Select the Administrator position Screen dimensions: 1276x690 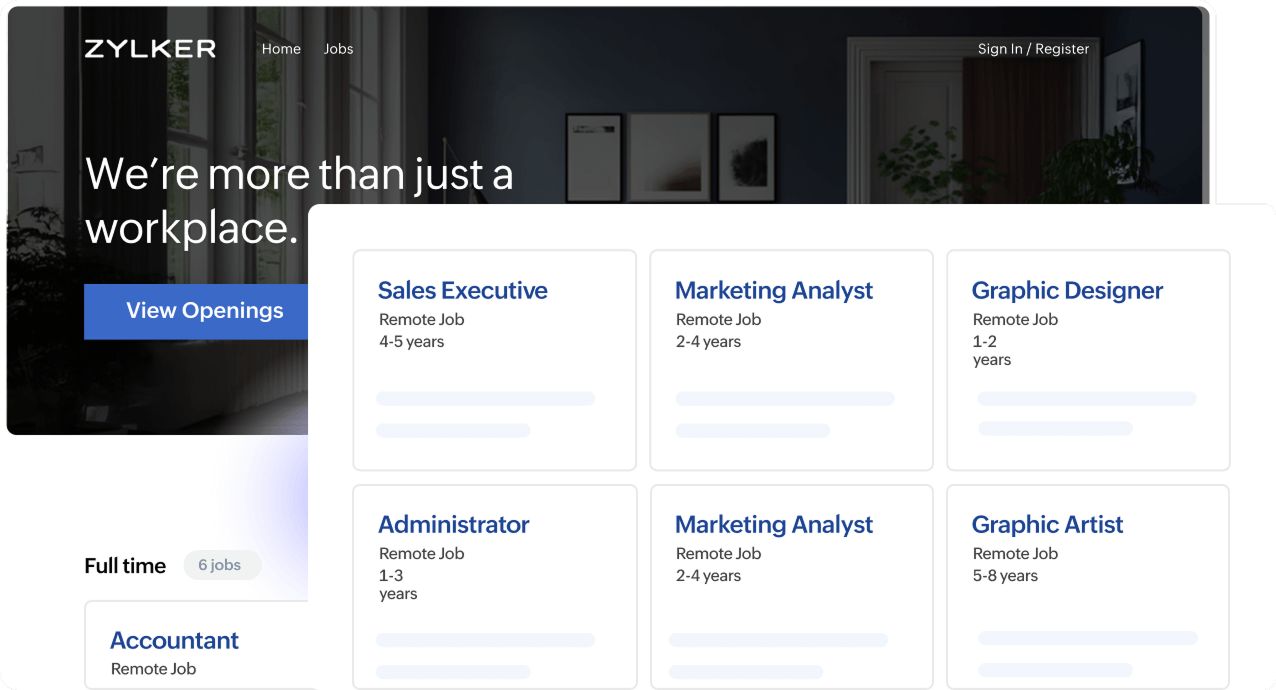[453, 524]
